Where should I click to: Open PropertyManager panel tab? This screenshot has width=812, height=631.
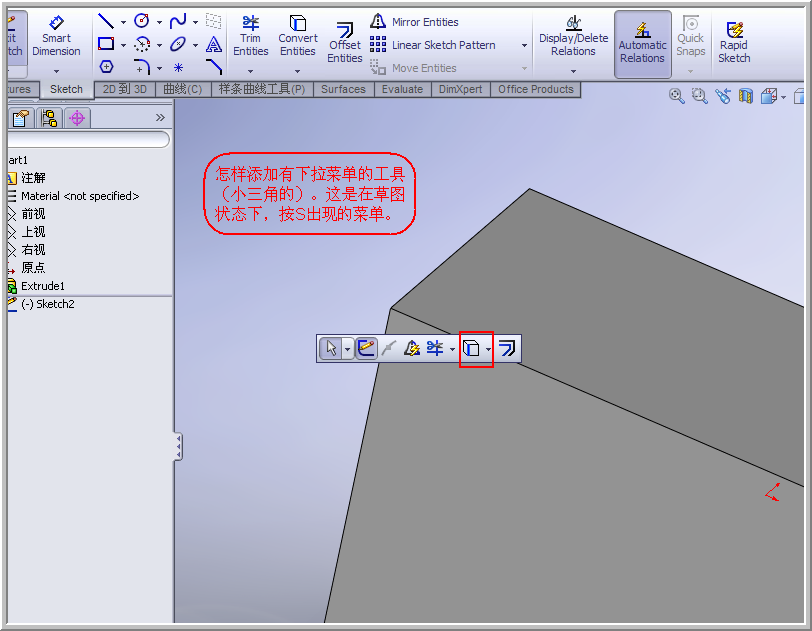point(21,119)
